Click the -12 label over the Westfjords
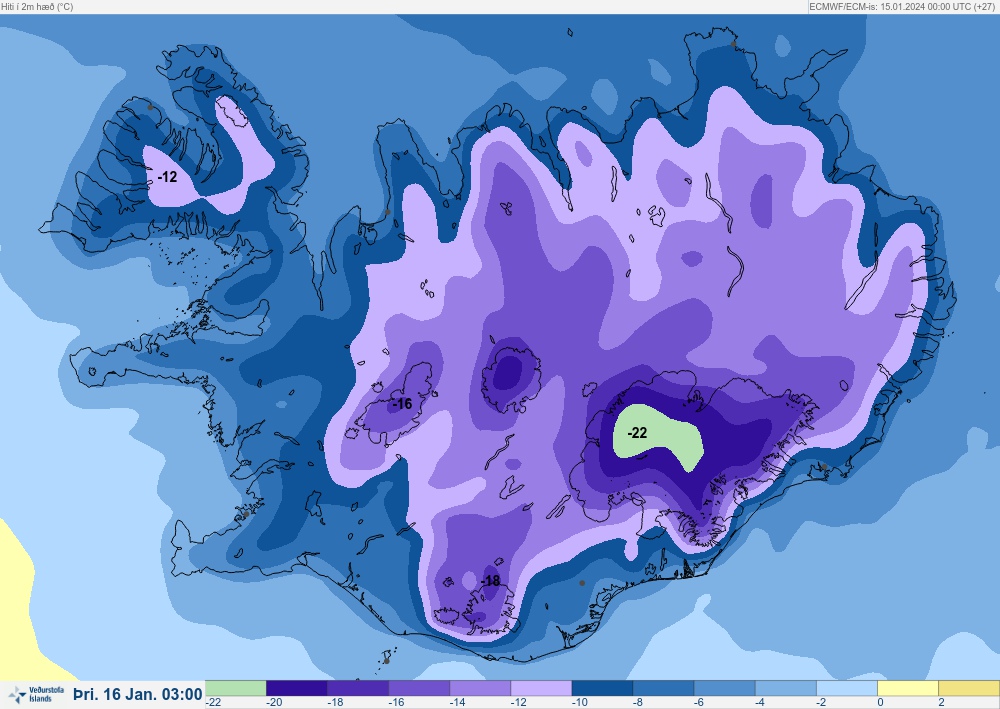 (x=167, y=177)
